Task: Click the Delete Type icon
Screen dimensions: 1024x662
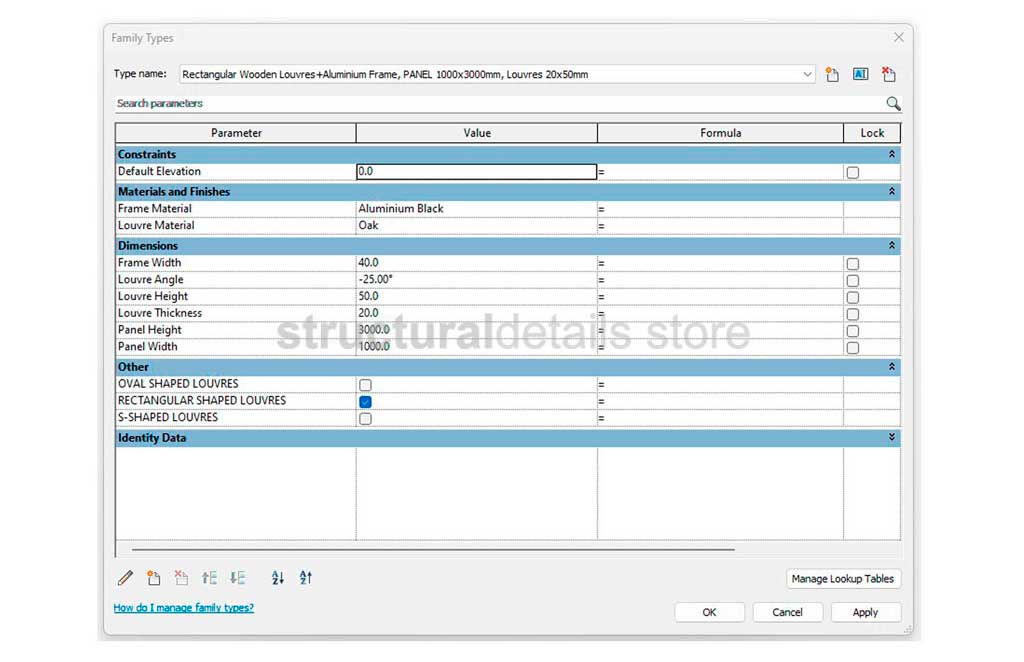Action: pos(888,75)
